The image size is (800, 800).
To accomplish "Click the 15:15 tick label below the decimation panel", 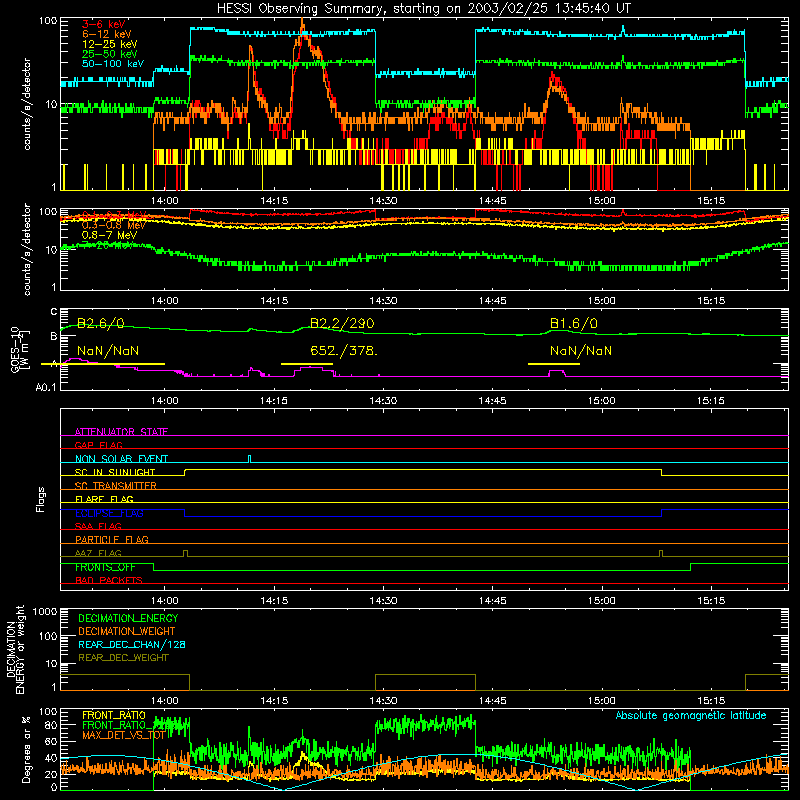I will point(711,701).
